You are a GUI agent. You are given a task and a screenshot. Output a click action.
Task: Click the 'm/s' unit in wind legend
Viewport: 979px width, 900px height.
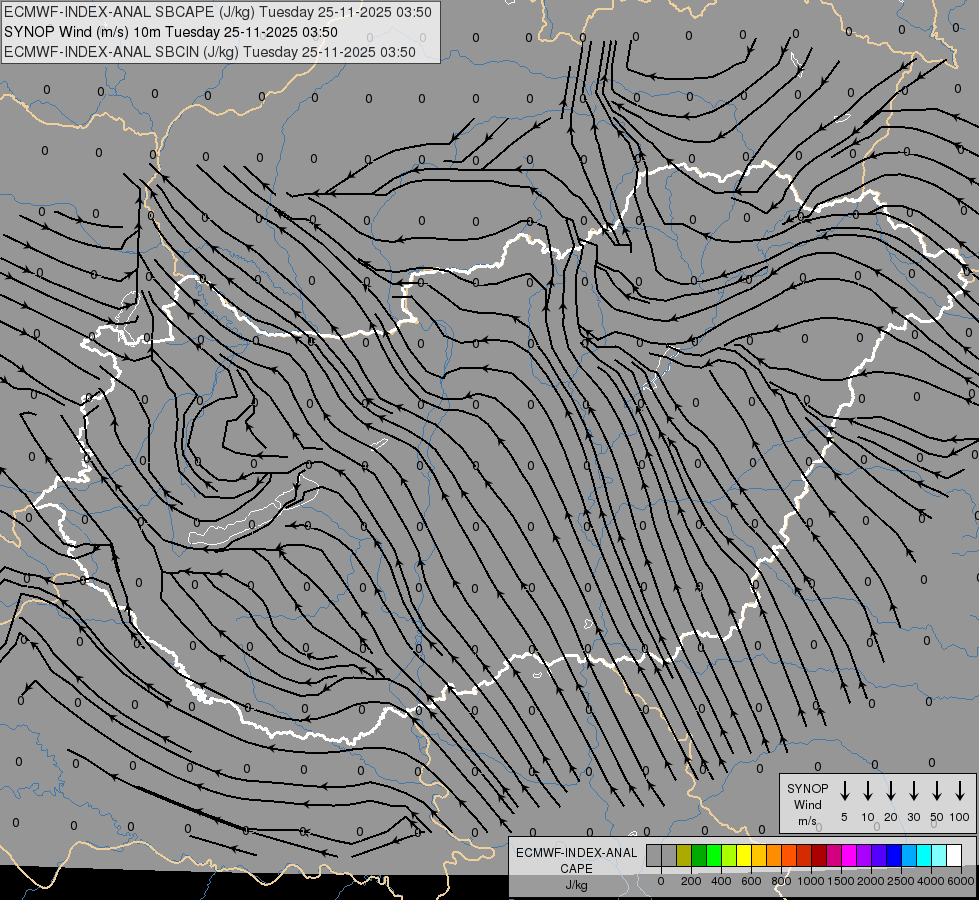click(807, 821)
